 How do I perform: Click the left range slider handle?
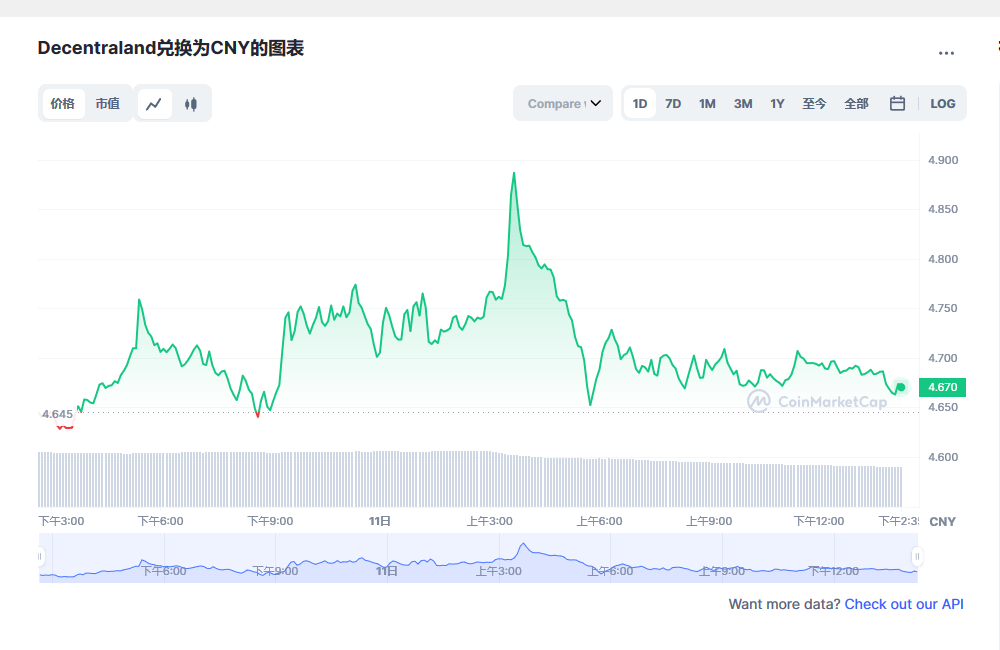pos(40,556)
